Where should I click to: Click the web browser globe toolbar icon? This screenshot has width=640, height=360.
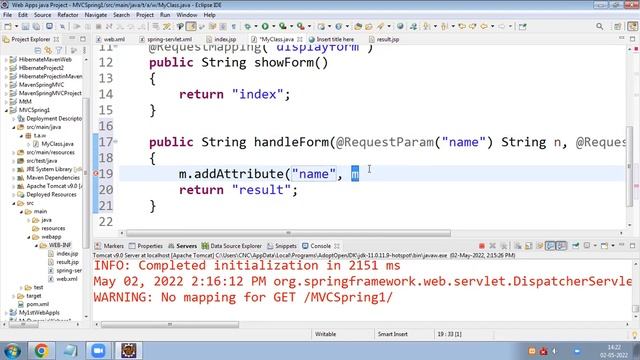(x=400, y=27)
